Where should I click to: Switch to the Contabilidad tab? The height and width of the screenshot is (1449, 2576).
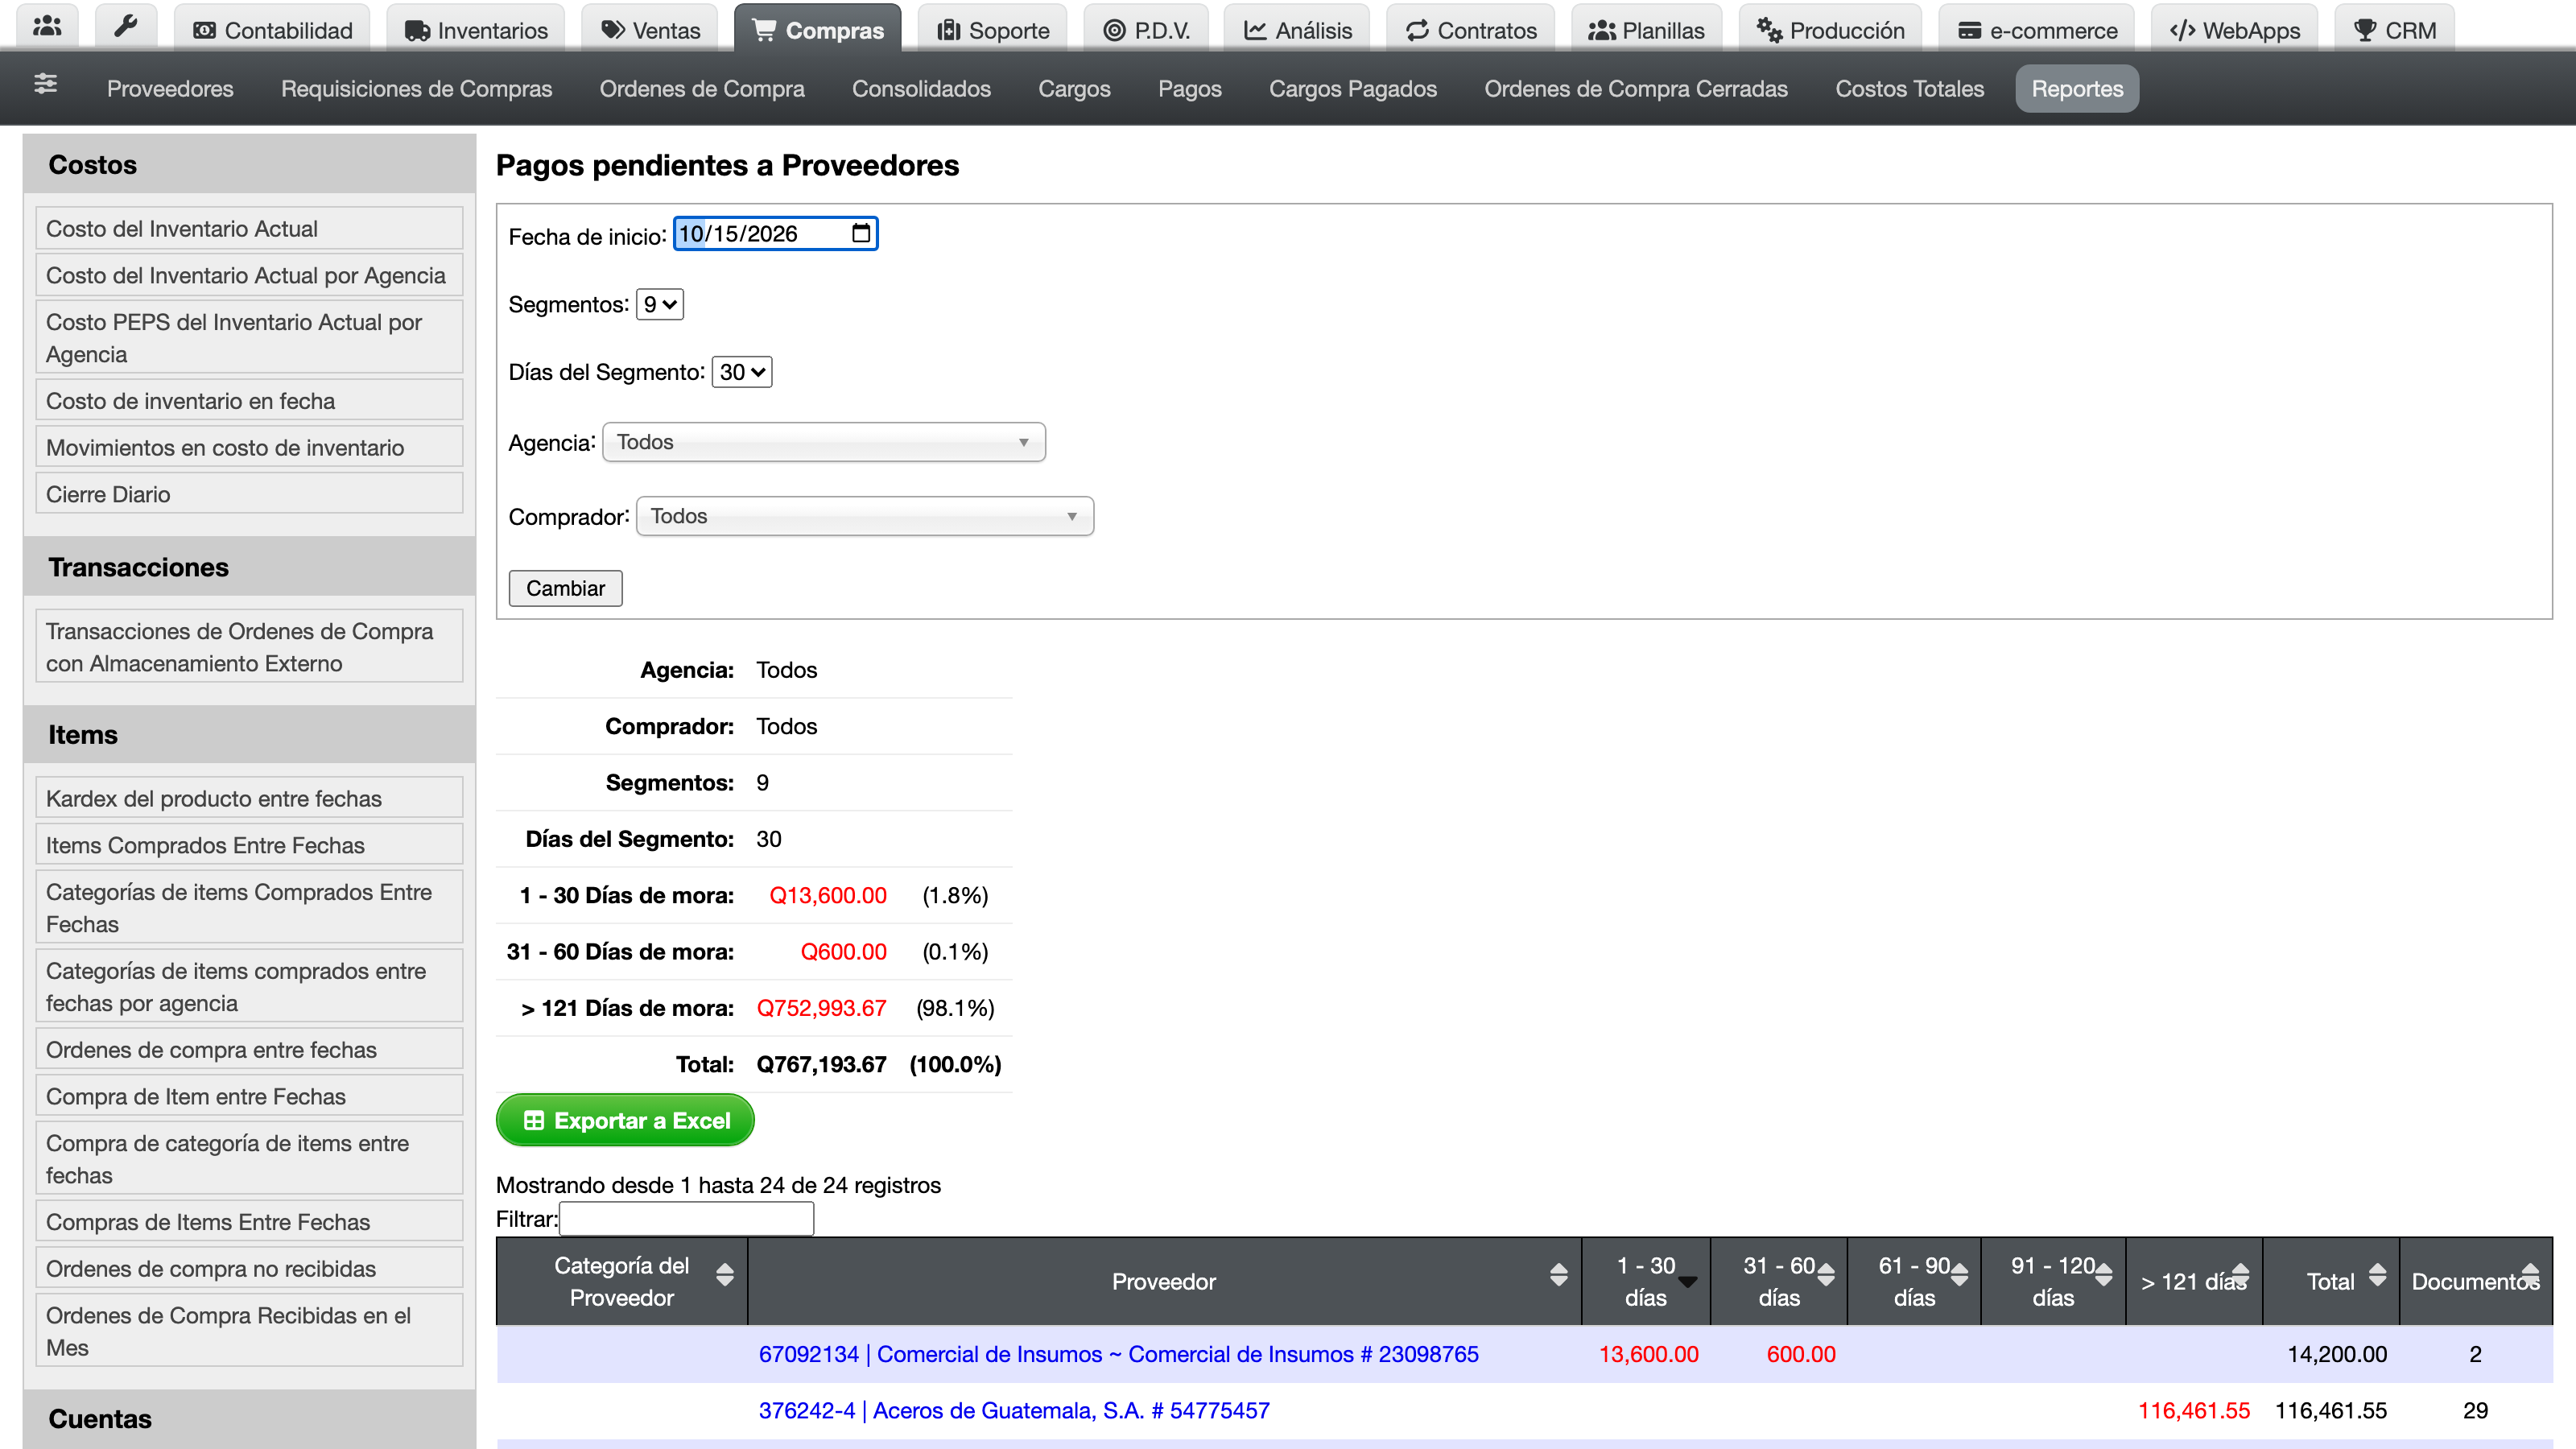(x=272, y=30)
